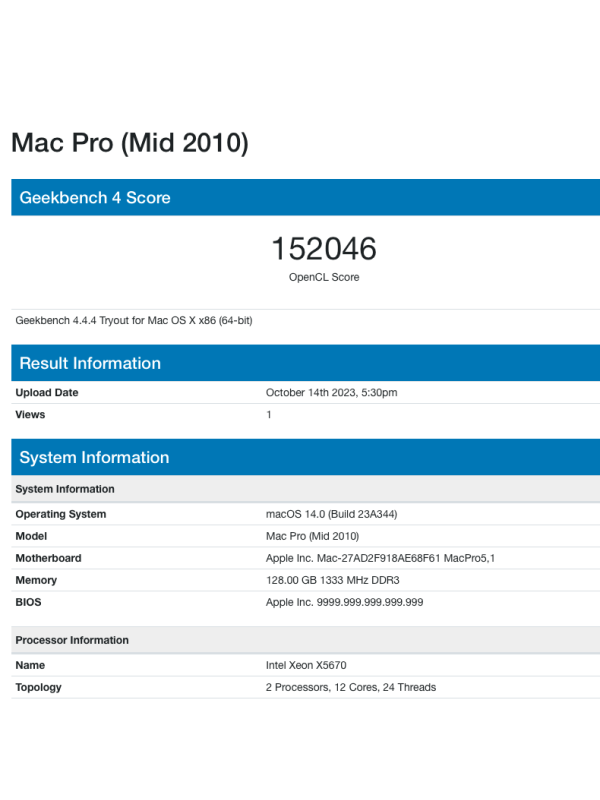Click the BIOS row label
The height and width of the screenshot is (800, 600).
28,602
